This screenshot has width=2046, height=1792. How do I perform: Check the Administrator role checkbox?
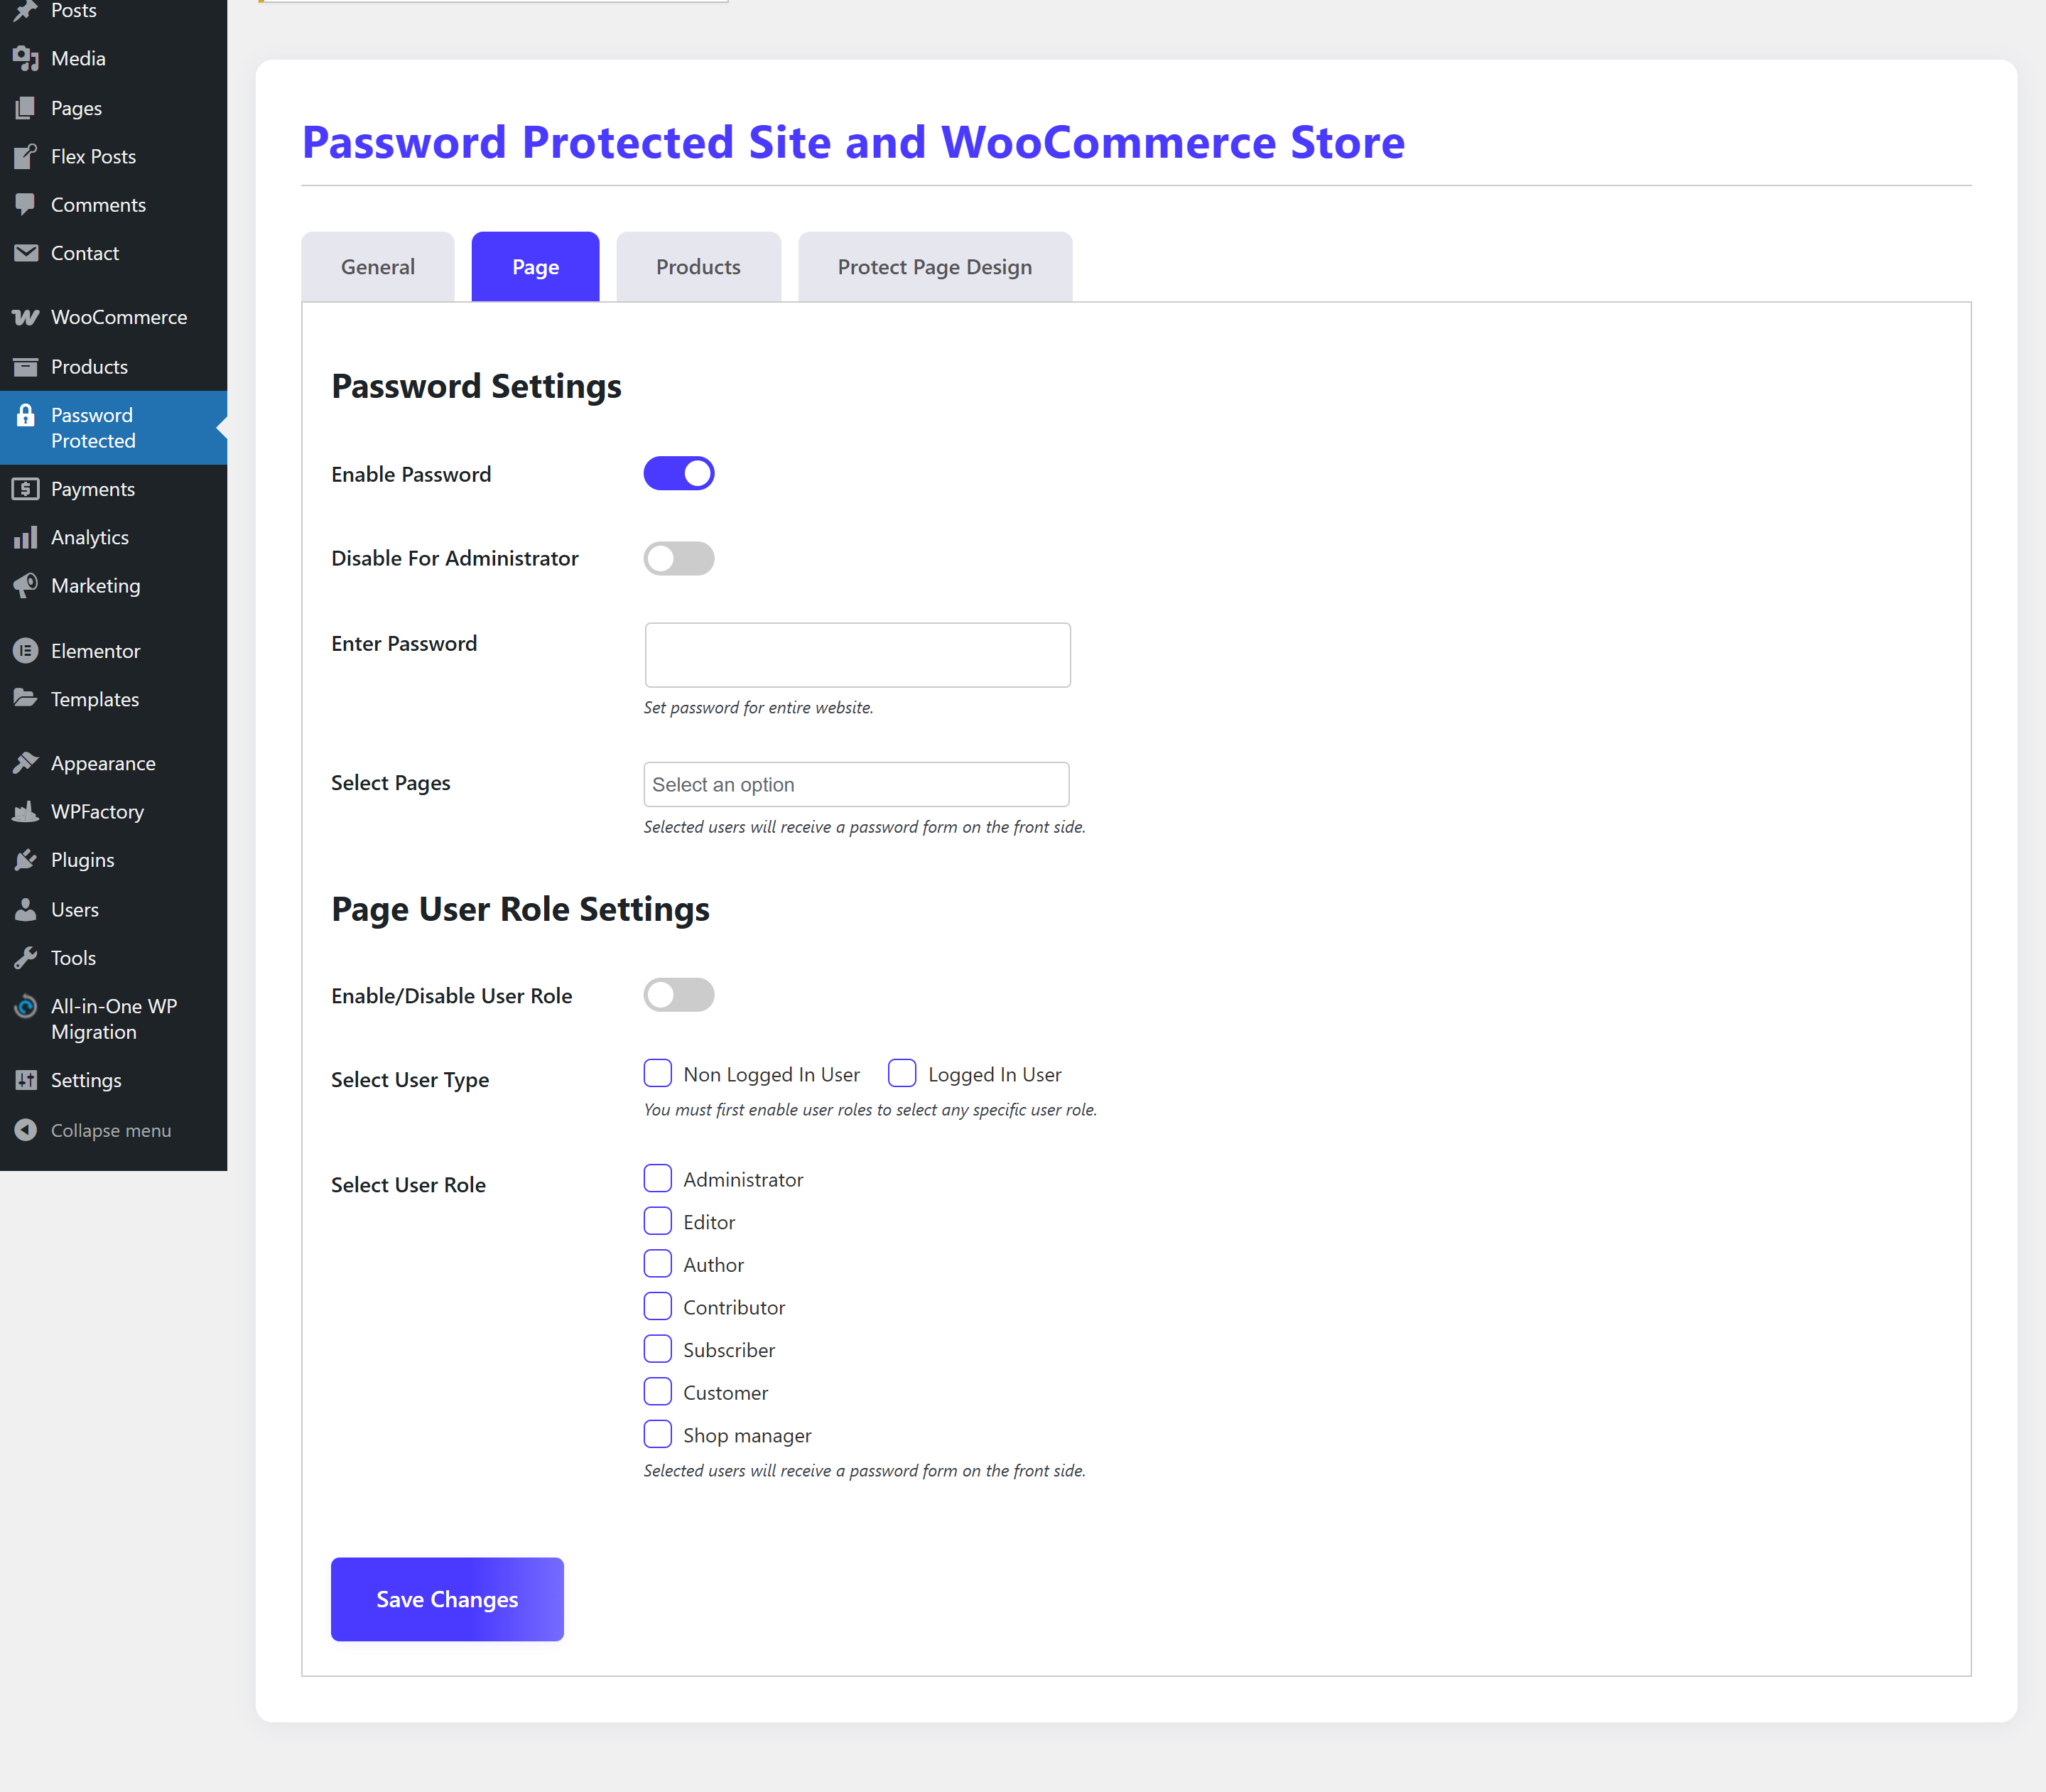point(658,1178)
